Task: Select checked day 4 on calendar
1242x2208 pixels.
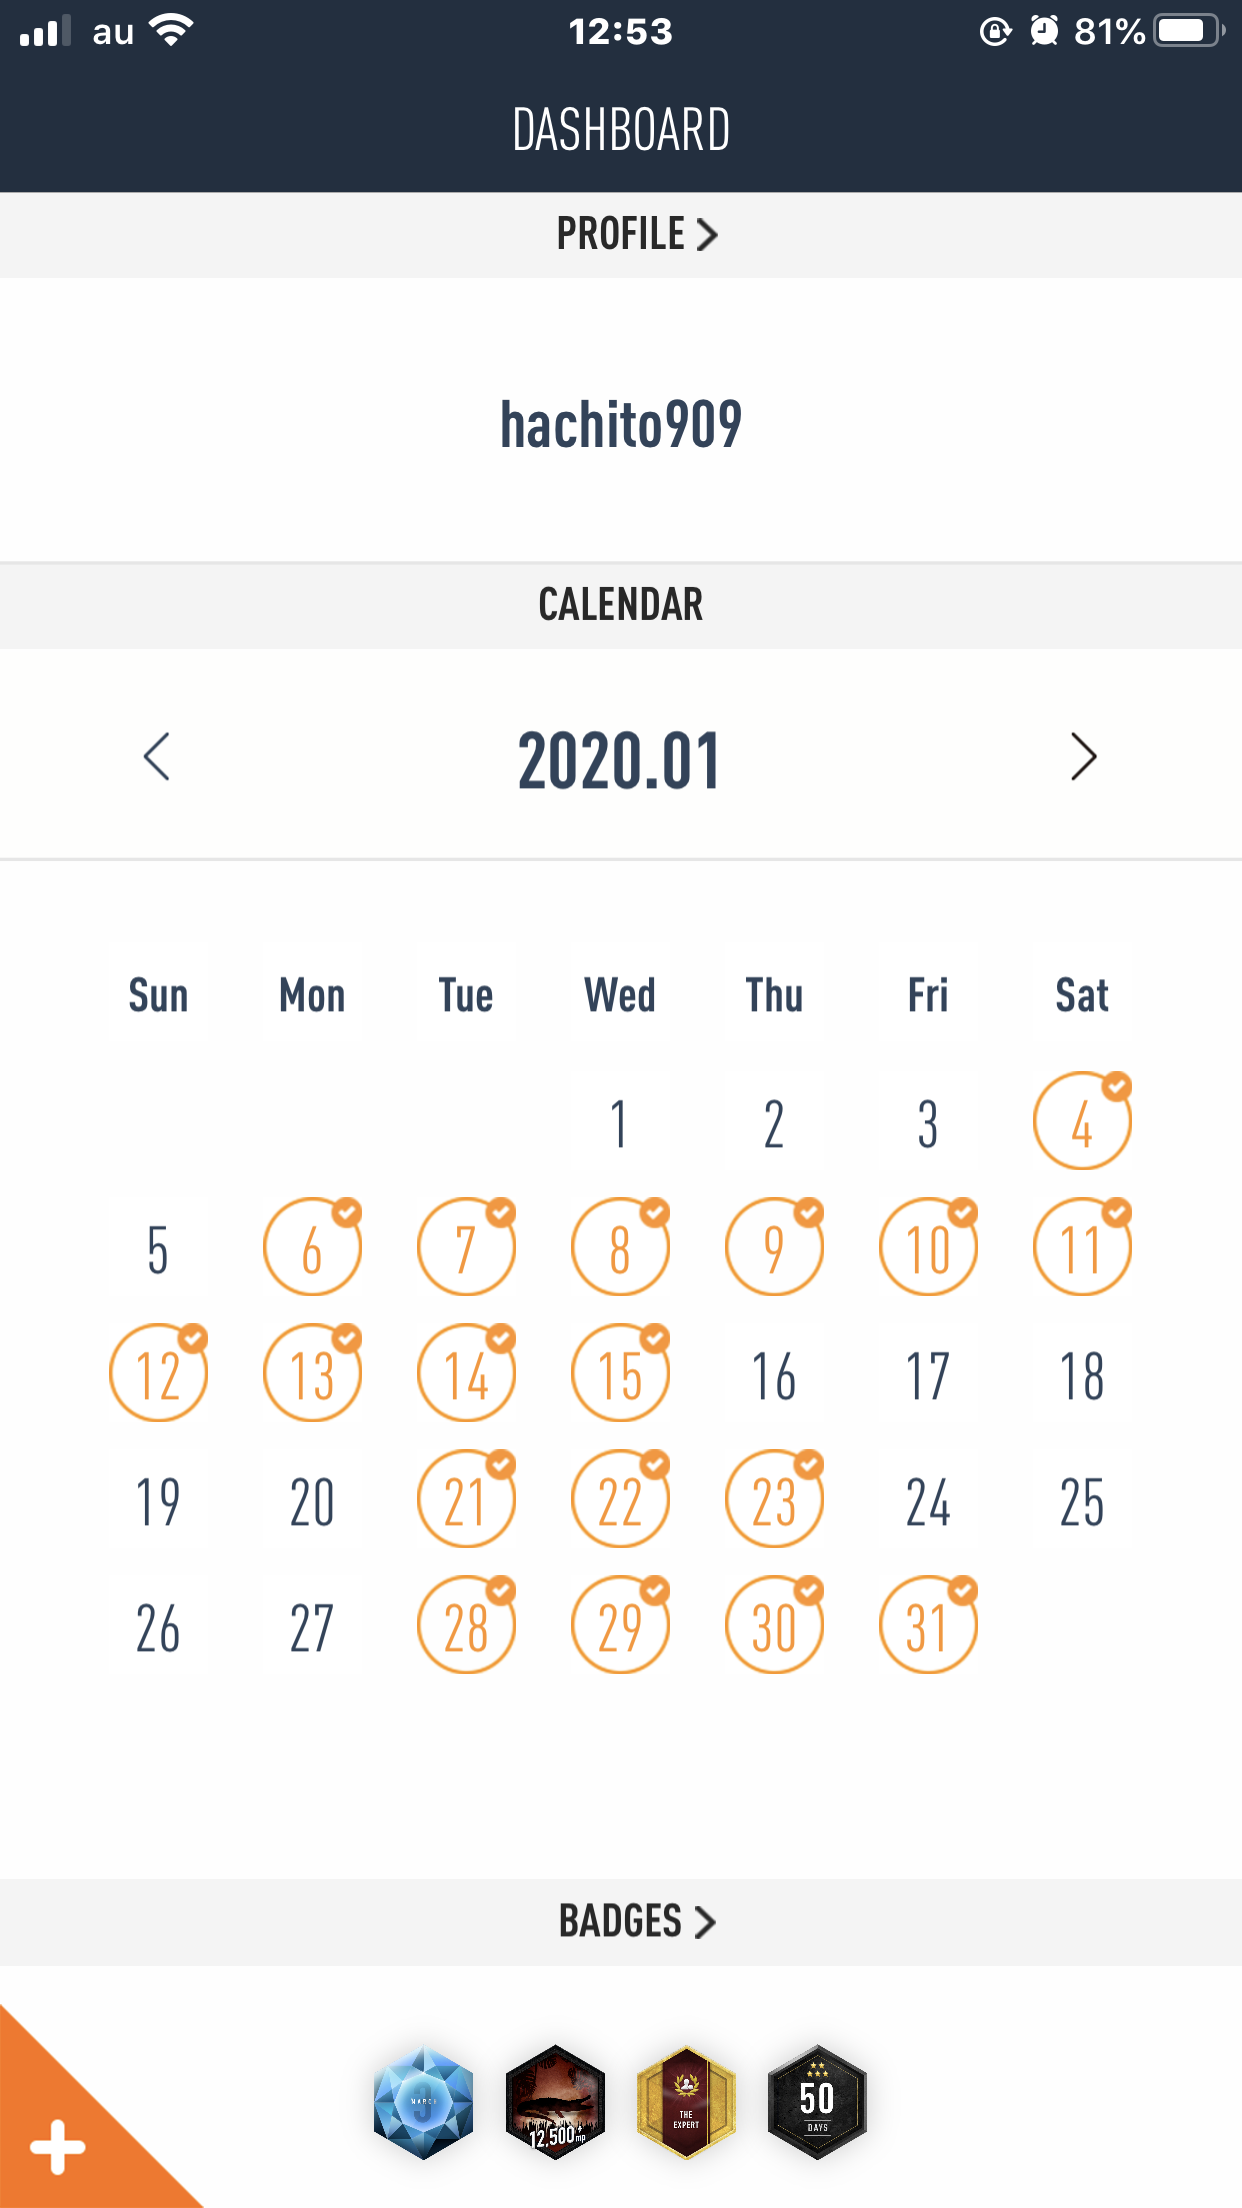Action: tap(1082, 1123)
